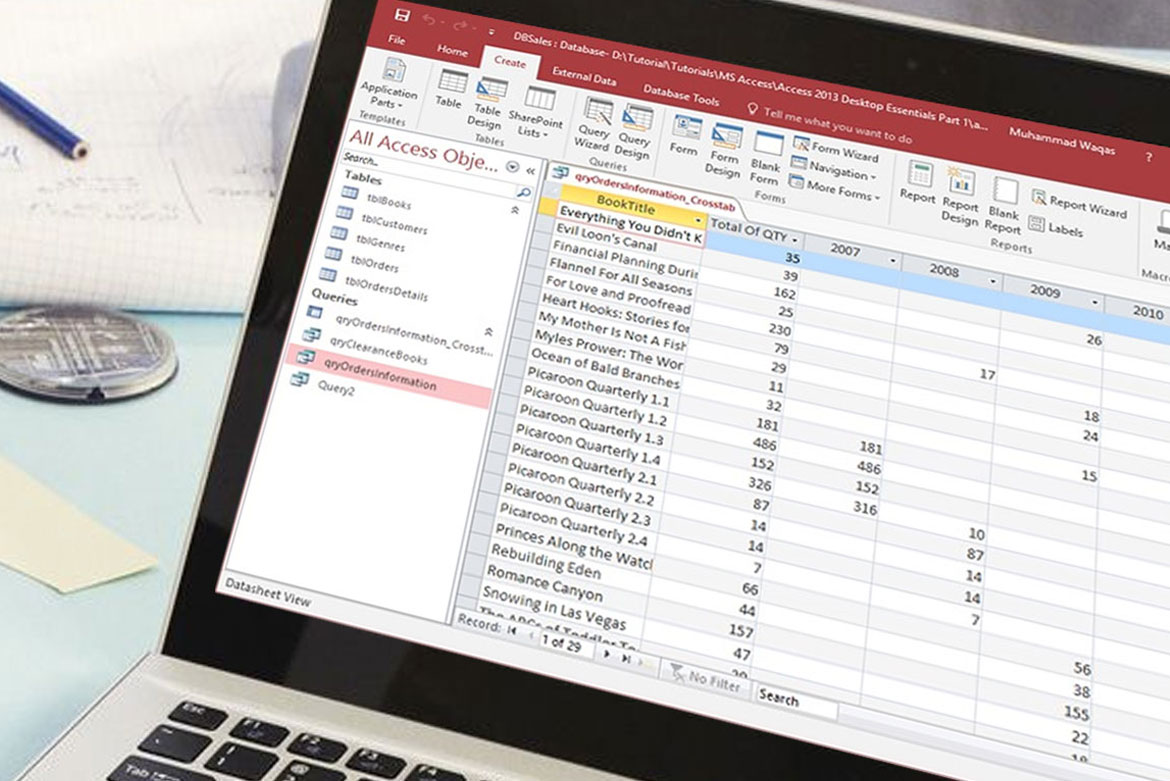This screenshot has height=781, width=1170.
Task: Click the Muhammad Waqas account name
Action: (1062, 140)
